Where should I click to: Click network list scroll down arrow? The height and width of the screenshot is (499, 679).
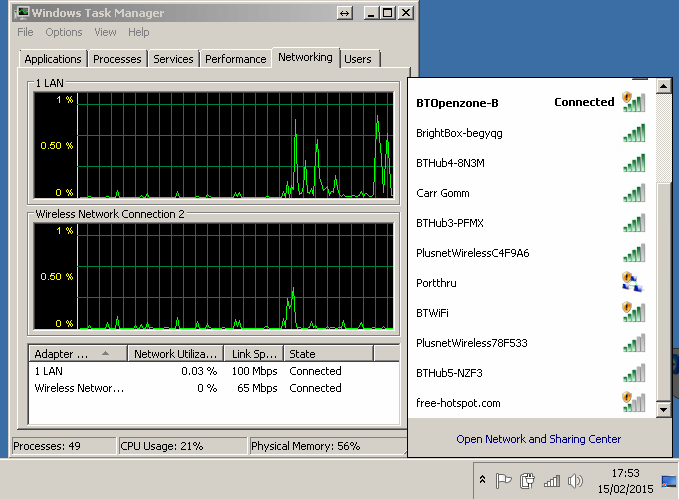663,409
